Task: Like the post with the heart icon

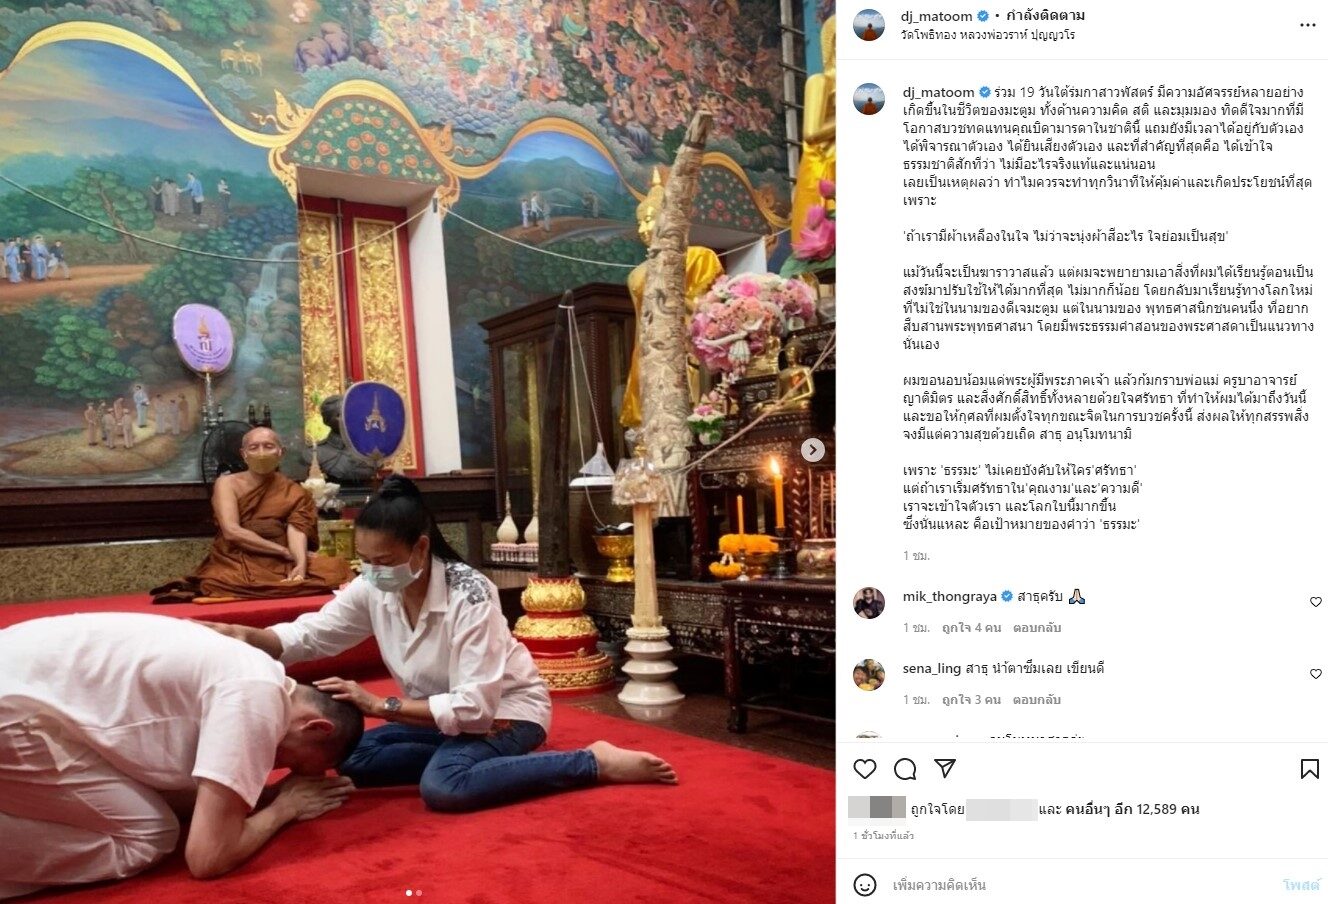Action: [x=865, y=769]
